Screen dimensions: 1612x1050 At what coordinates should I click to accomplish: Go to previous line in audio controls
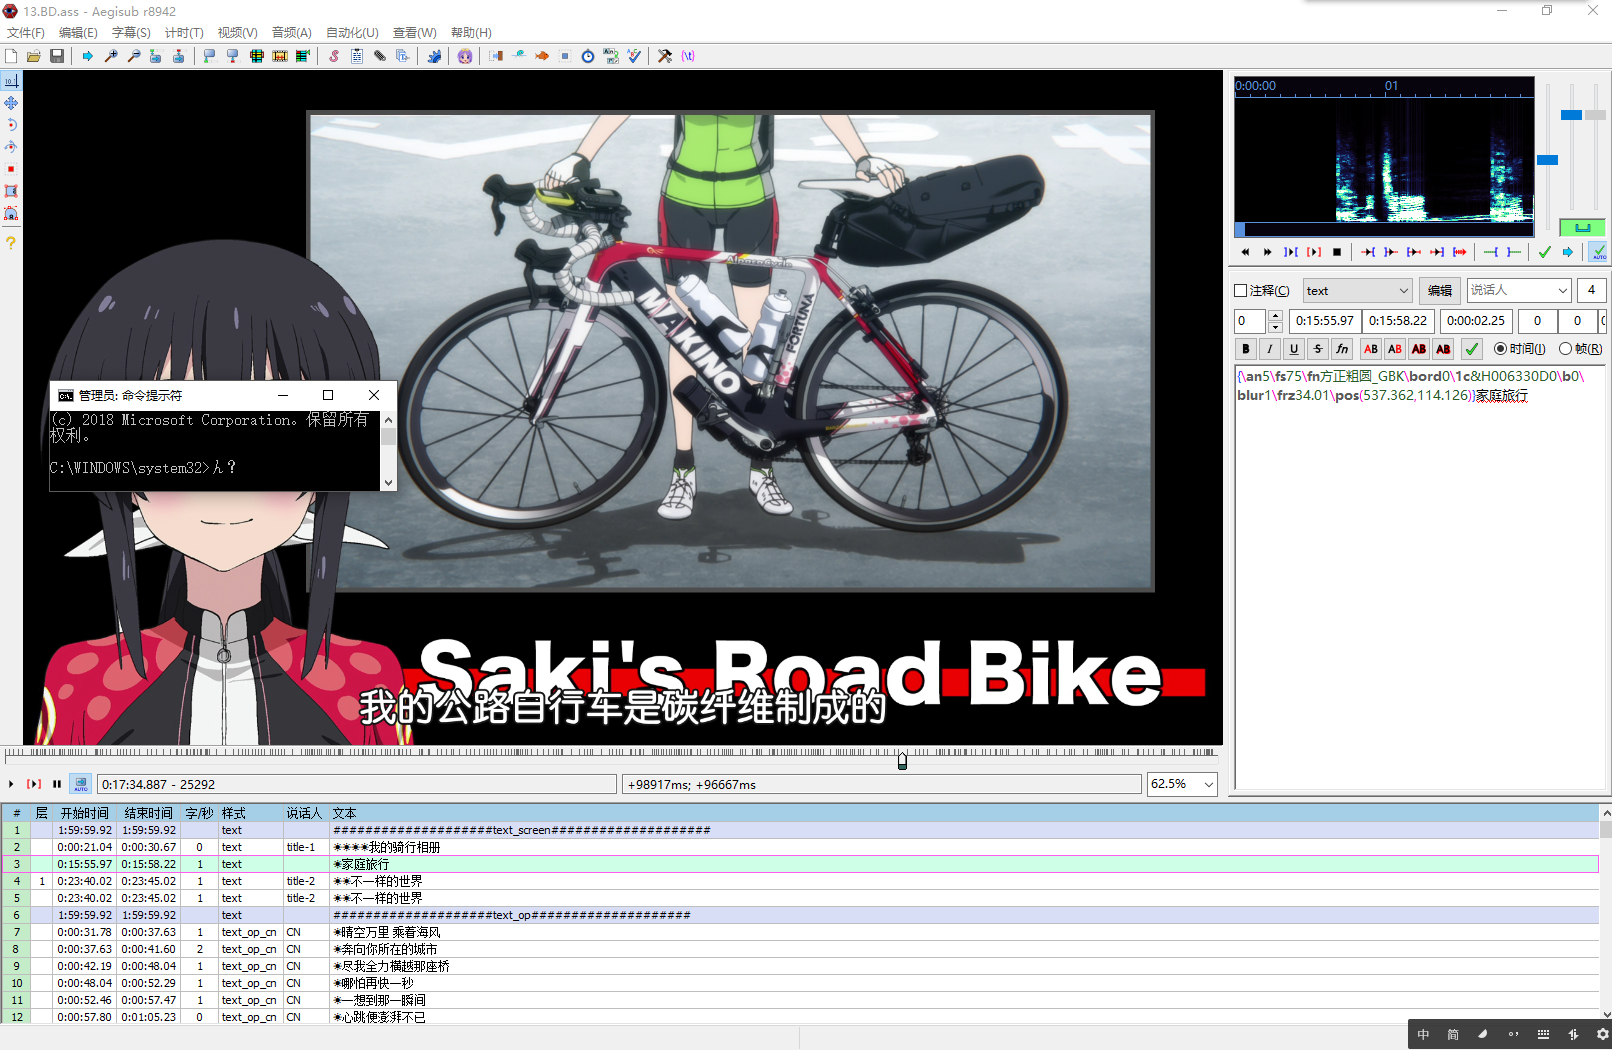pyautogui.click(x=1245, y=252)
